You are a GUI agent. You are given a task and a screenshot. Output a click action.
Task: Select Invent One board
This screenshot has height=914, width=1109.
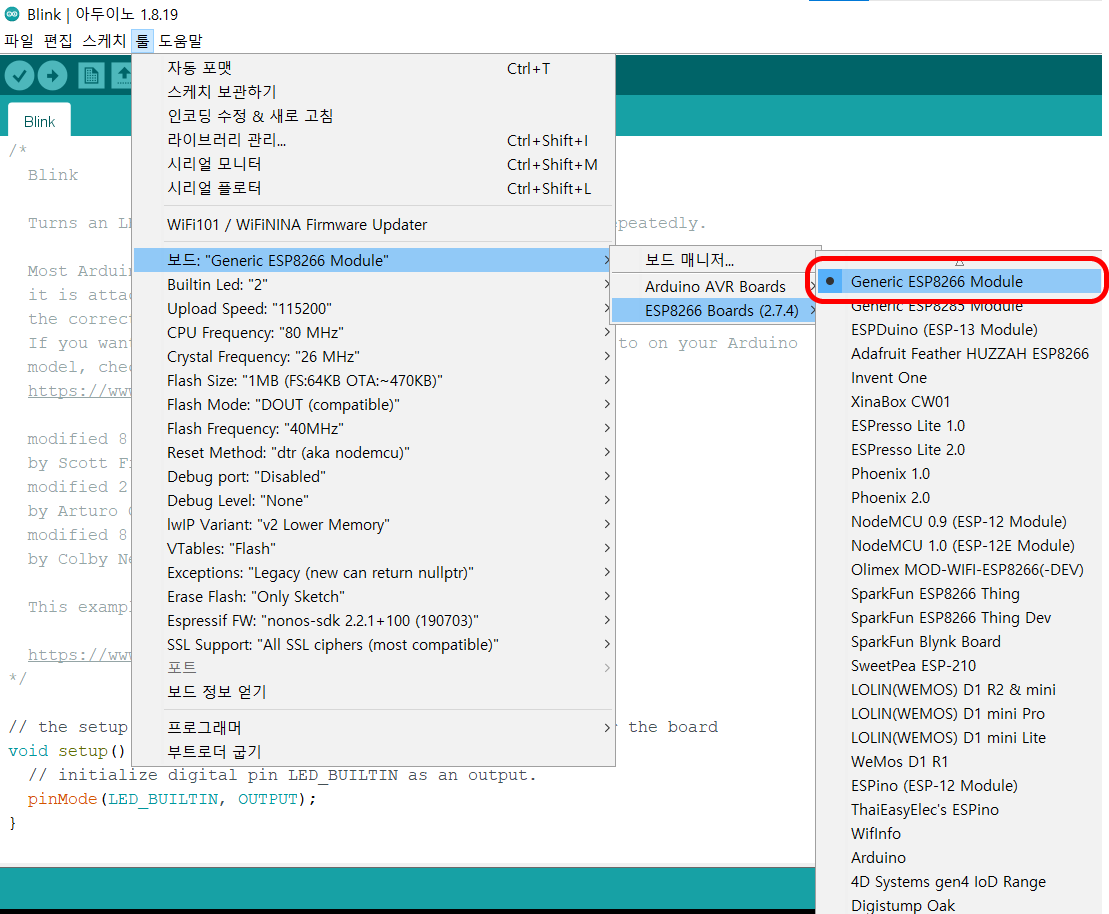(960, 378)
